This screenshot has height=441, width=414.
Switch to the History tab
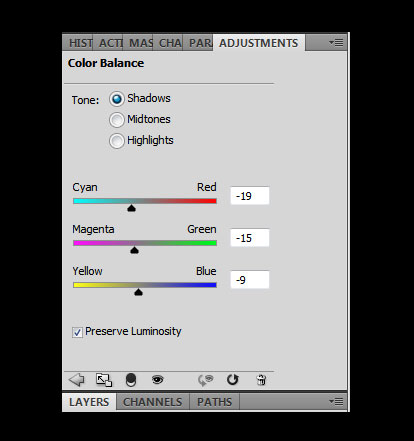[78, 43]
